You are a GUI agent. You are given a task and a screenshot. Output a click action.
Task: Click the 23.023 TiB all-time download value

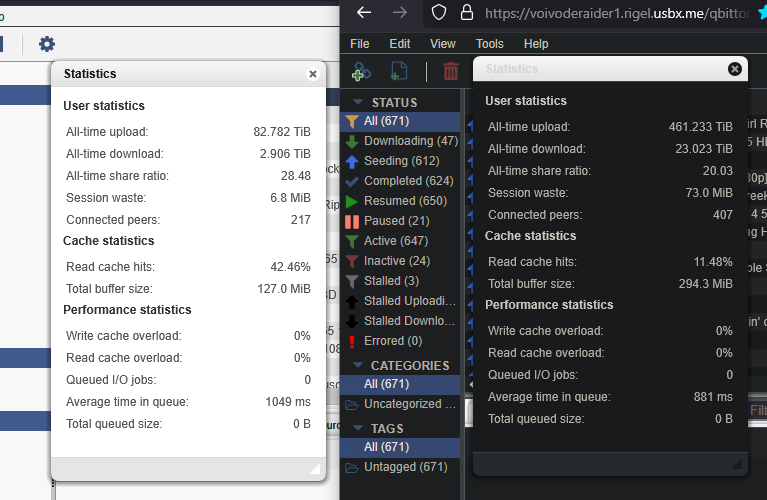click(x=704, y=149)
